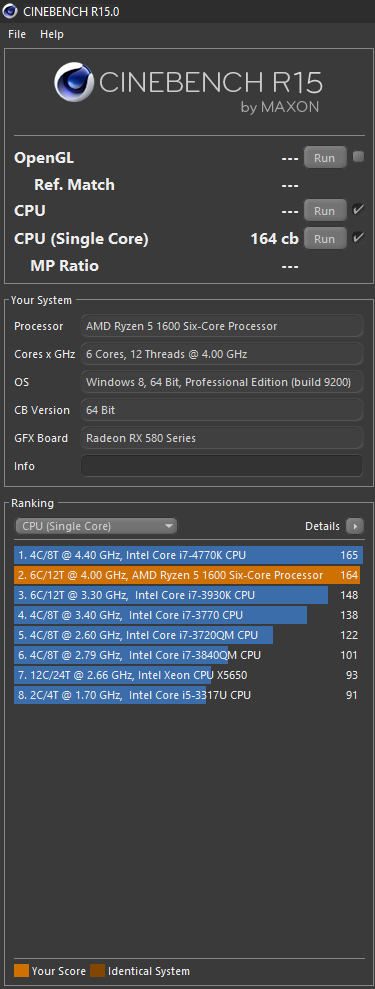This screenshot has width=375, height=989.
Task: Click the brown Identical System legend swatch
Action: [98, 971]
